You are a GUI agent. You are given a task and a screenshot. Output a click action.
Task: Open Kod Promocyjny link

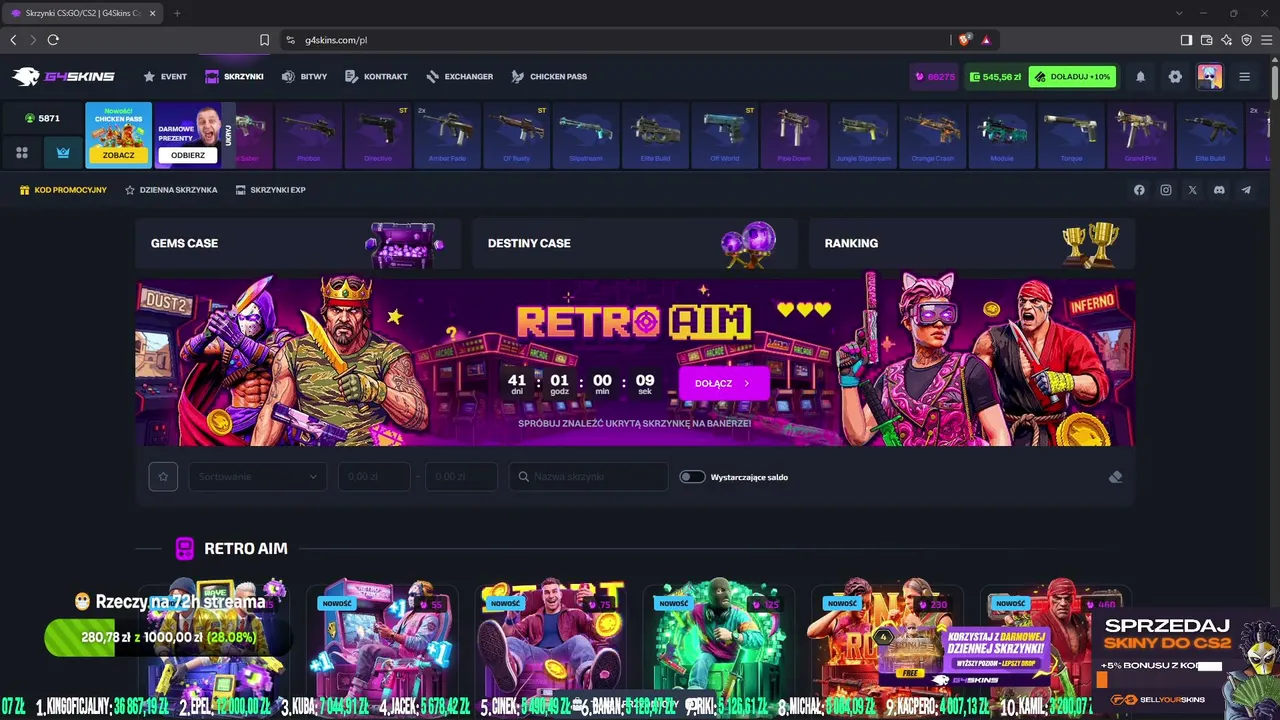[63, 190]
